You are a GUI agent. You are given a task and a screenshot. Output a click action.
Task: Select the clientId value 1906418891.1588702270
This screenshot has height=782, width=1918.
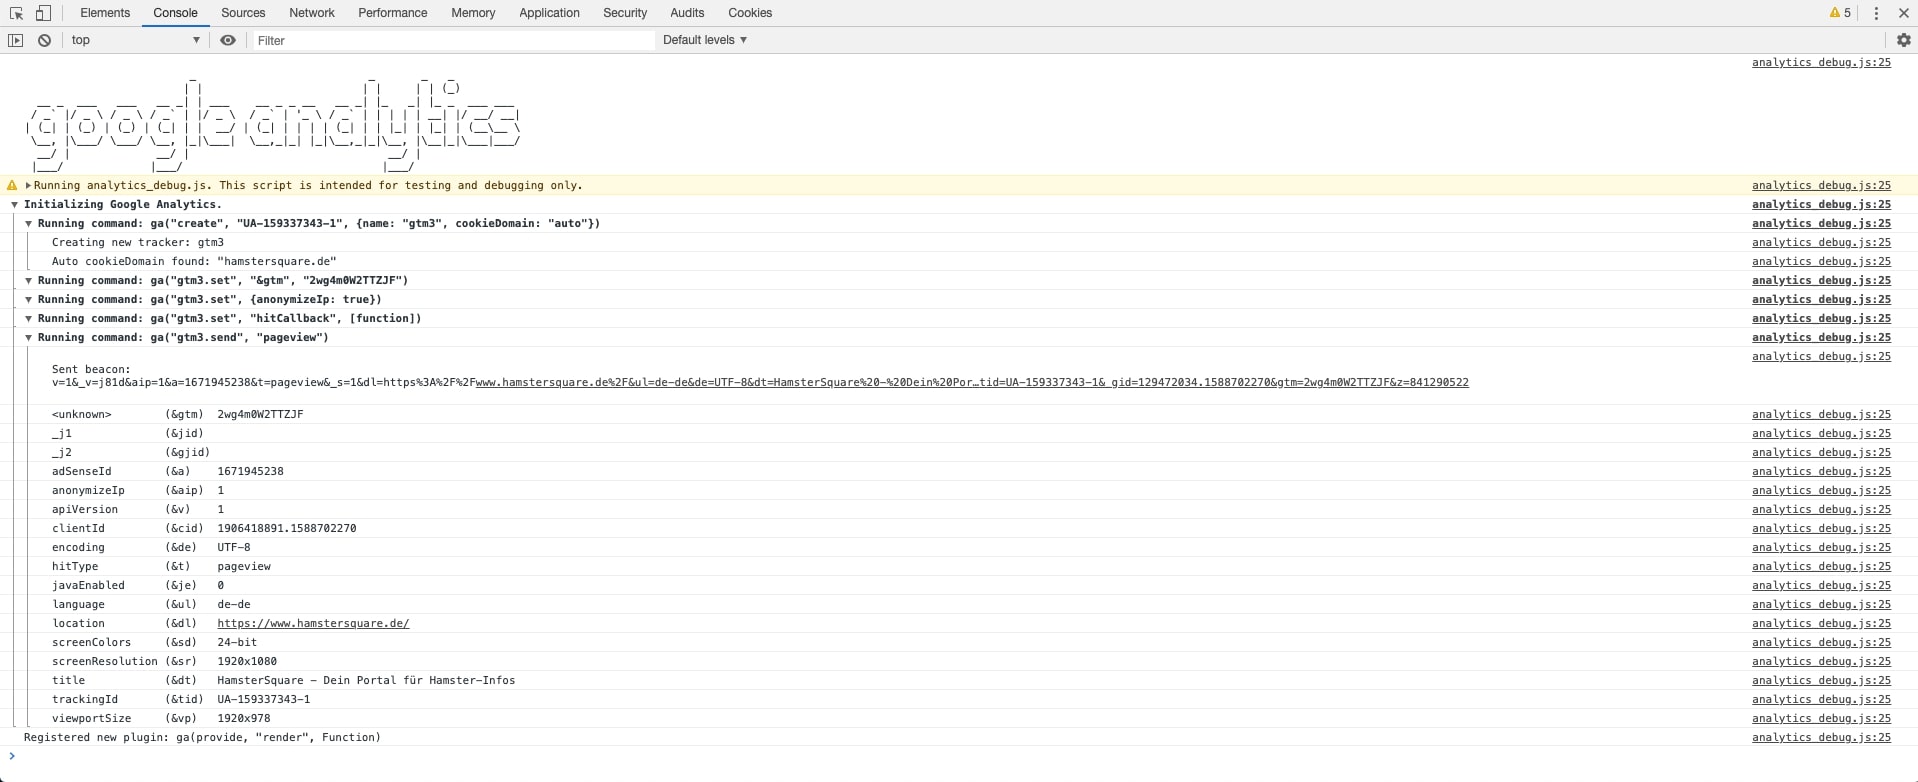tap(287, 529)
